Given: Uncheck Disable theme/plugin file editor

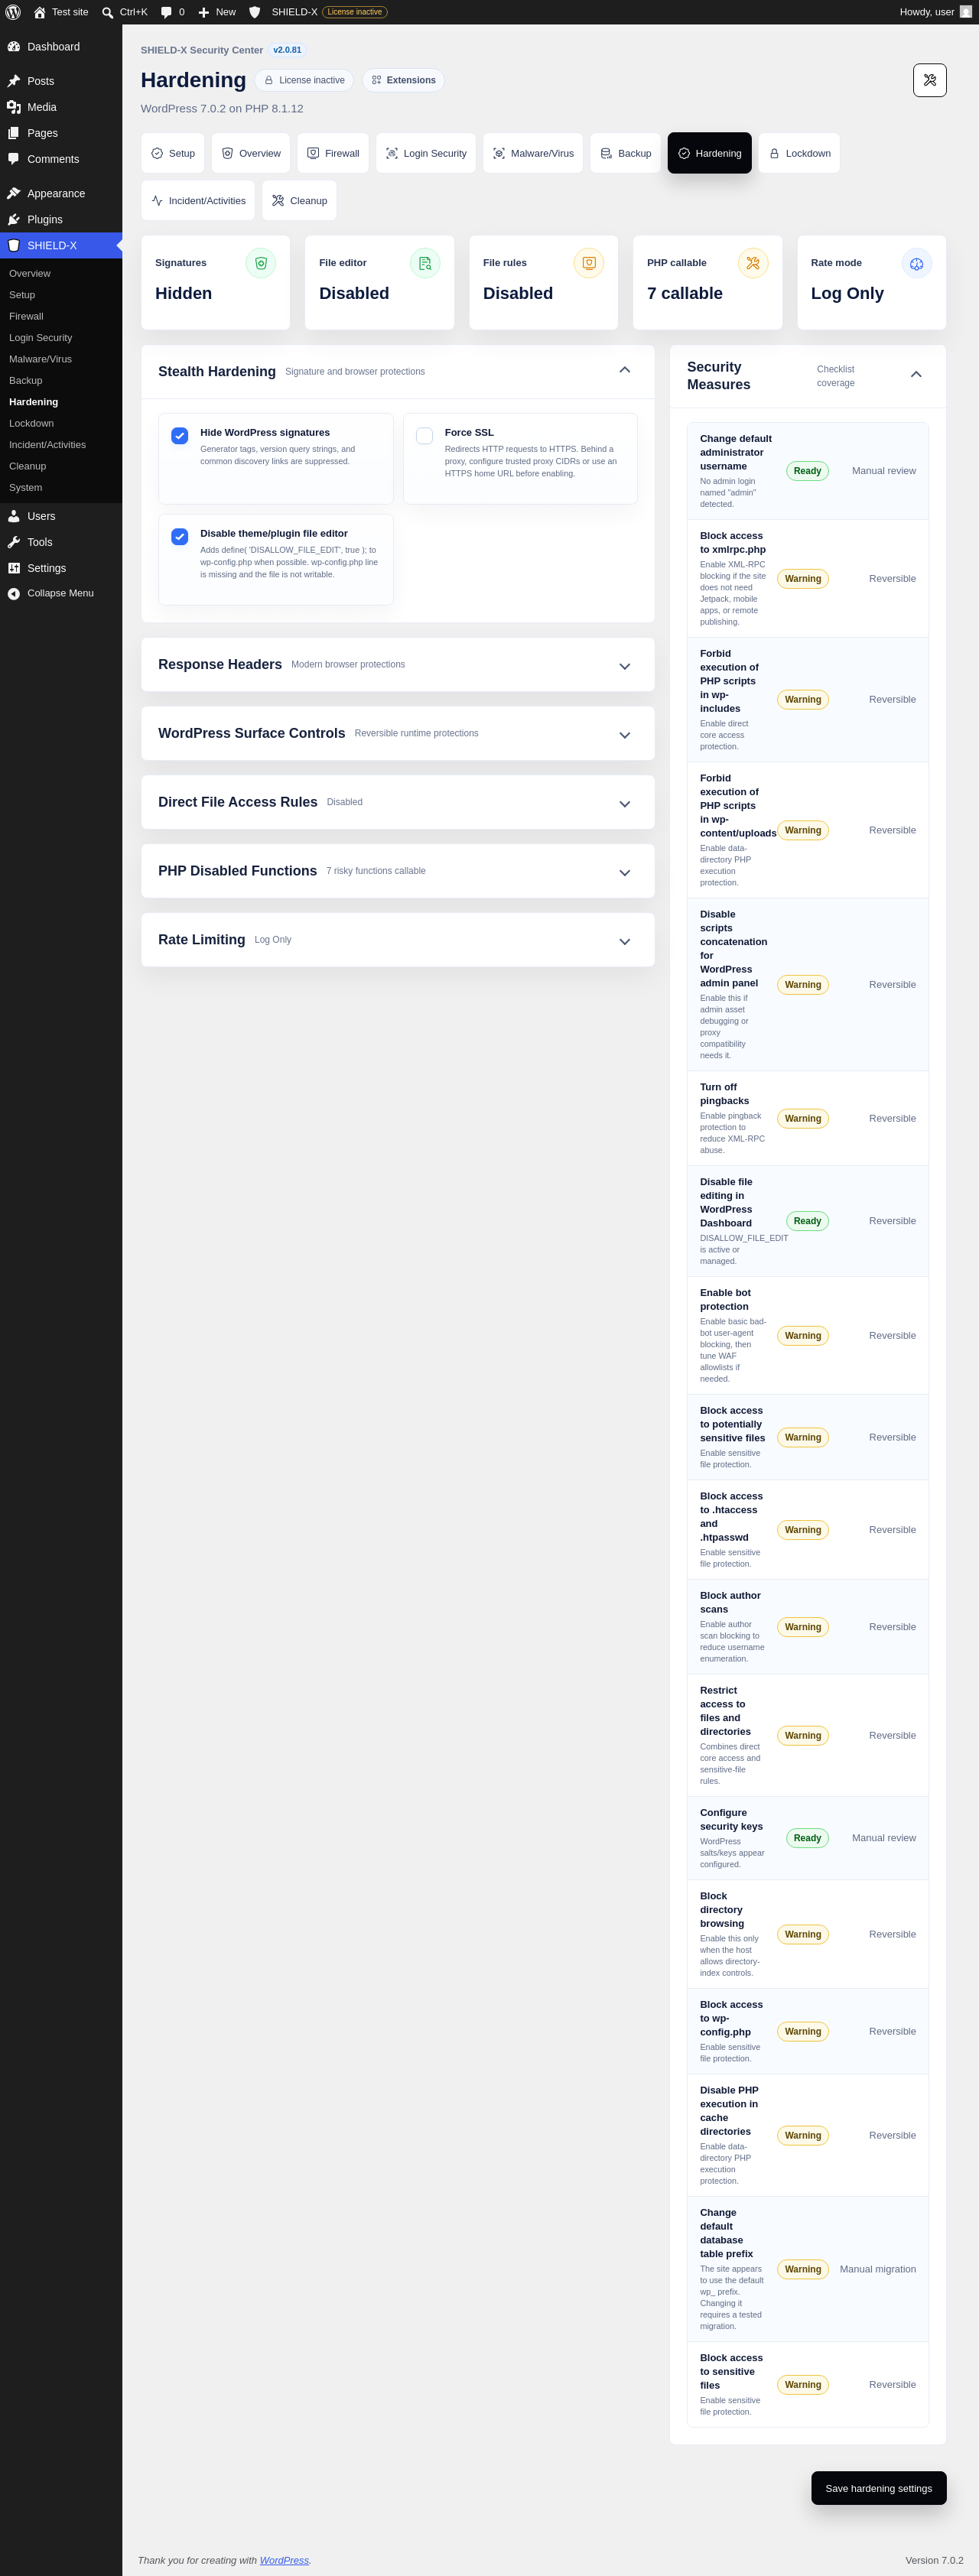Looking at the screenshot, I should point(180,537).
